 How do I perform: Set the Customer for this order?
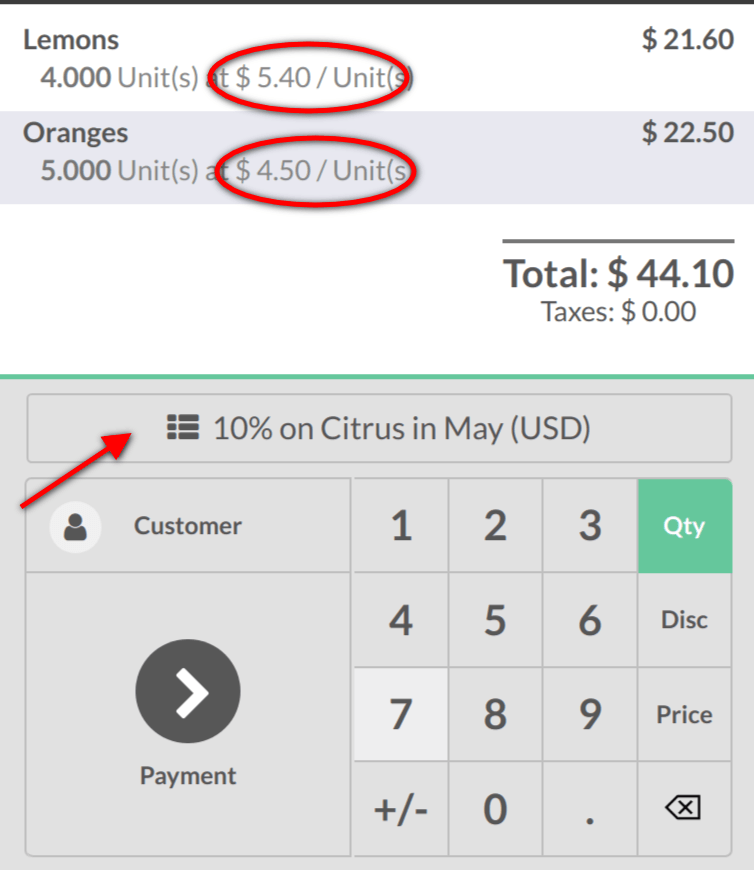(188, 526)
